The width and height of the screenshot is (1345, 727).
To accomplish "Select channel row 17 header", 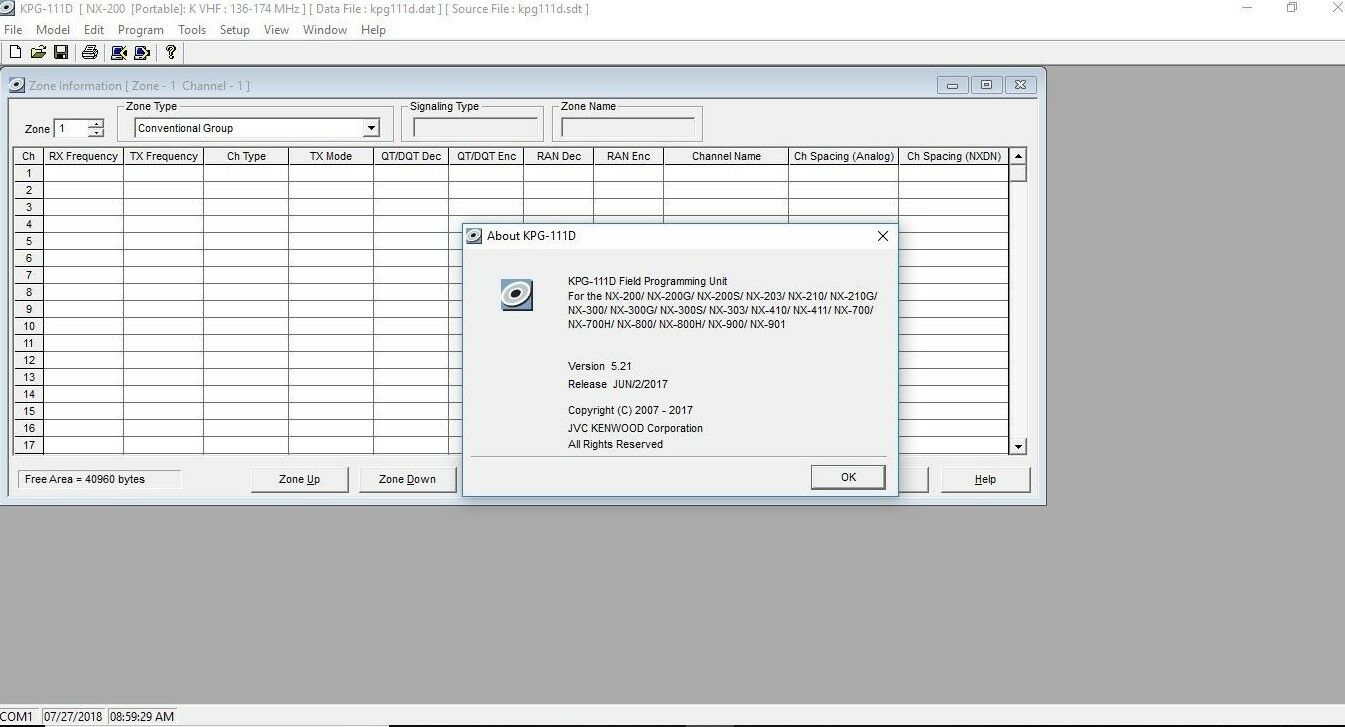I will tap(29, 445).
